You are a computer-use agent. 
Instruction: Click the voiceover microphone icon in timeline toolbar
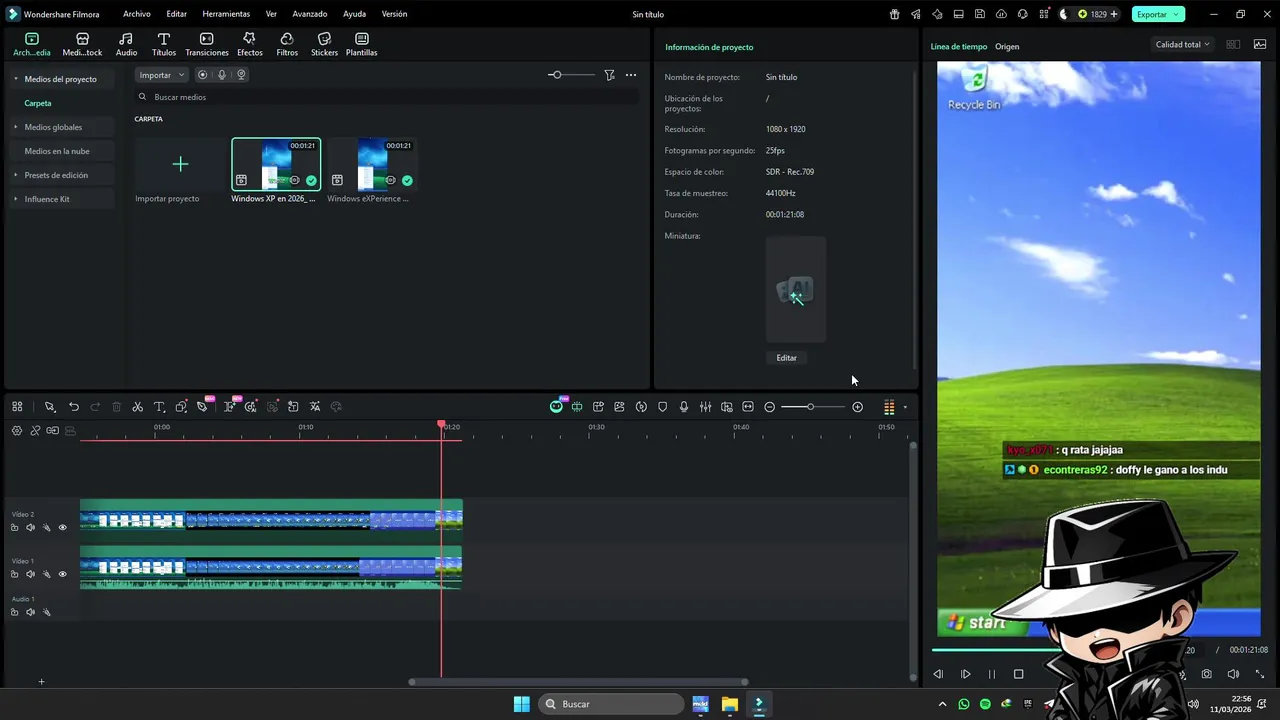click(x=684, y=407)
